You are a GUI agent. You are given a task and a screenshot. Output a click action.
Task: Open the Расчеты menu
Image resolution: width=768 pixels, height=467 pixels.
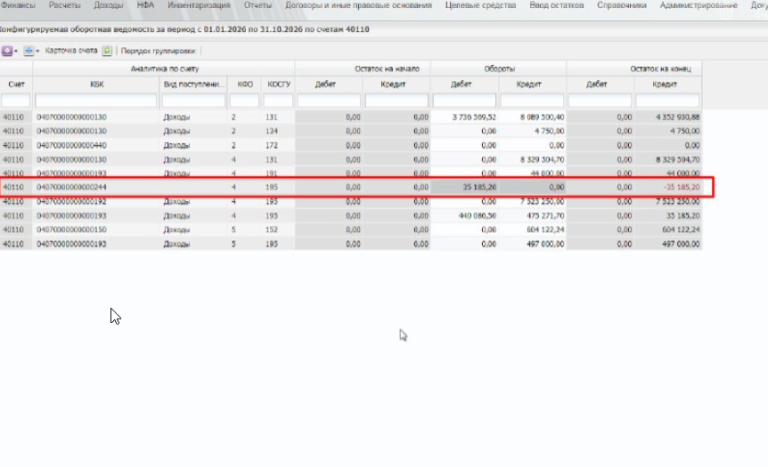point(65,5)
